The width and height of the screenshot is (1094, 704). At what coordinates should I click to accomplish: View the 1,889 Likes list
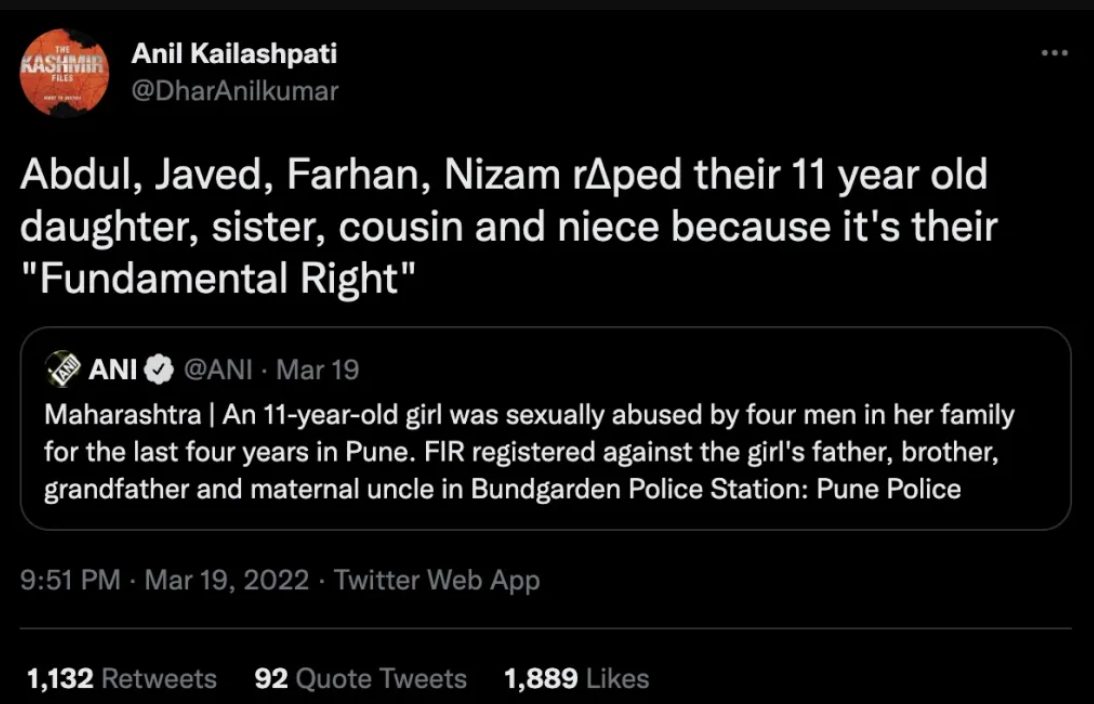pos(577,678)
